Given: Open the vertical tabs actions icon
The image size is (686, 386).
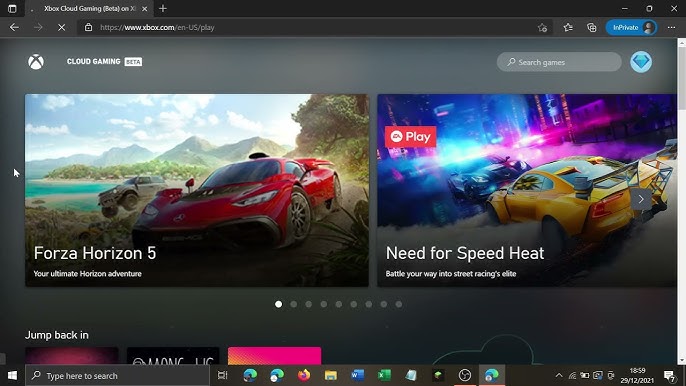Looking at the screenshot, I should [x=12, y=8].
